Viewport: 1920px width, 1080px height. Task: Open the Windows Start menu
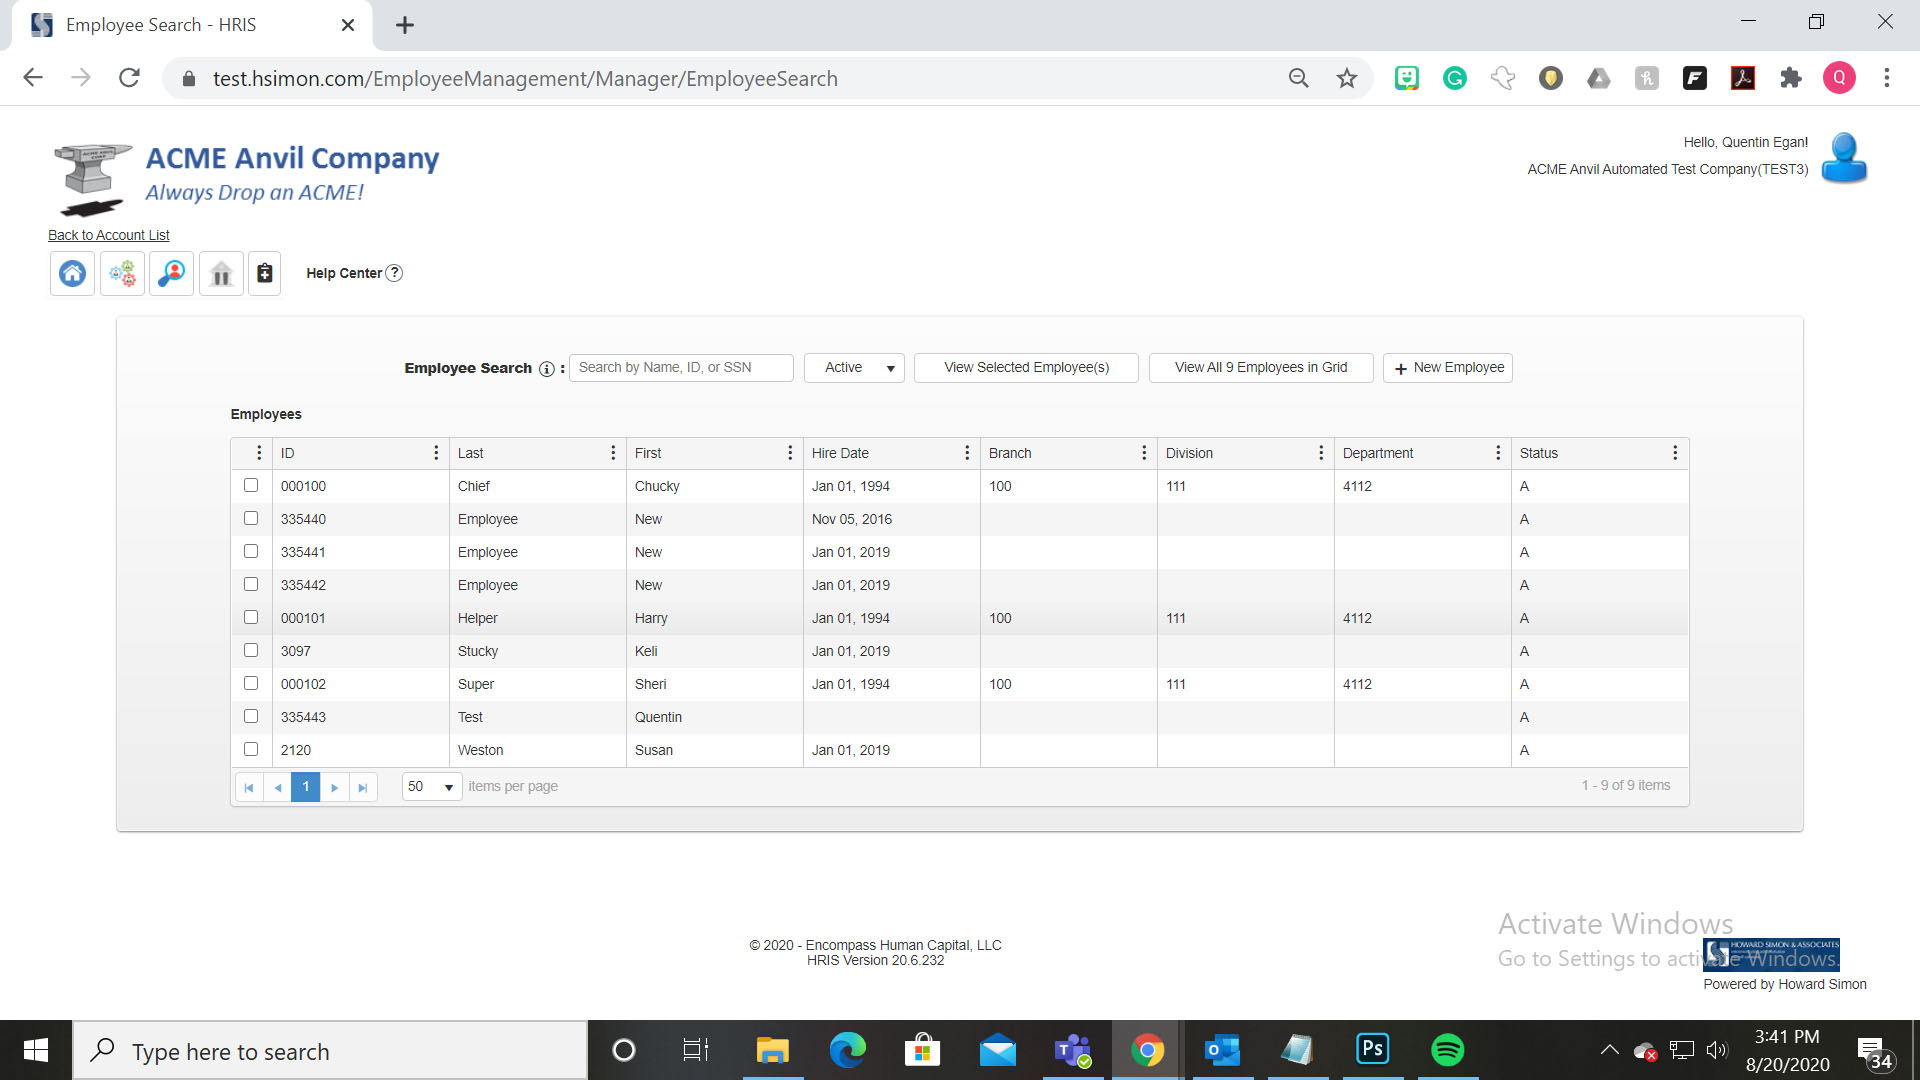click(36, 1050)
